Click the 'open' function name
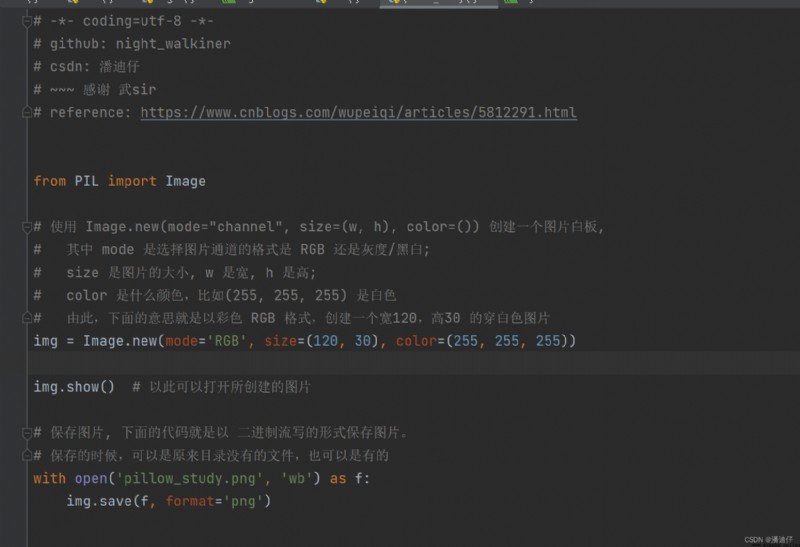 pyautogui.click(x=91, y=479)
